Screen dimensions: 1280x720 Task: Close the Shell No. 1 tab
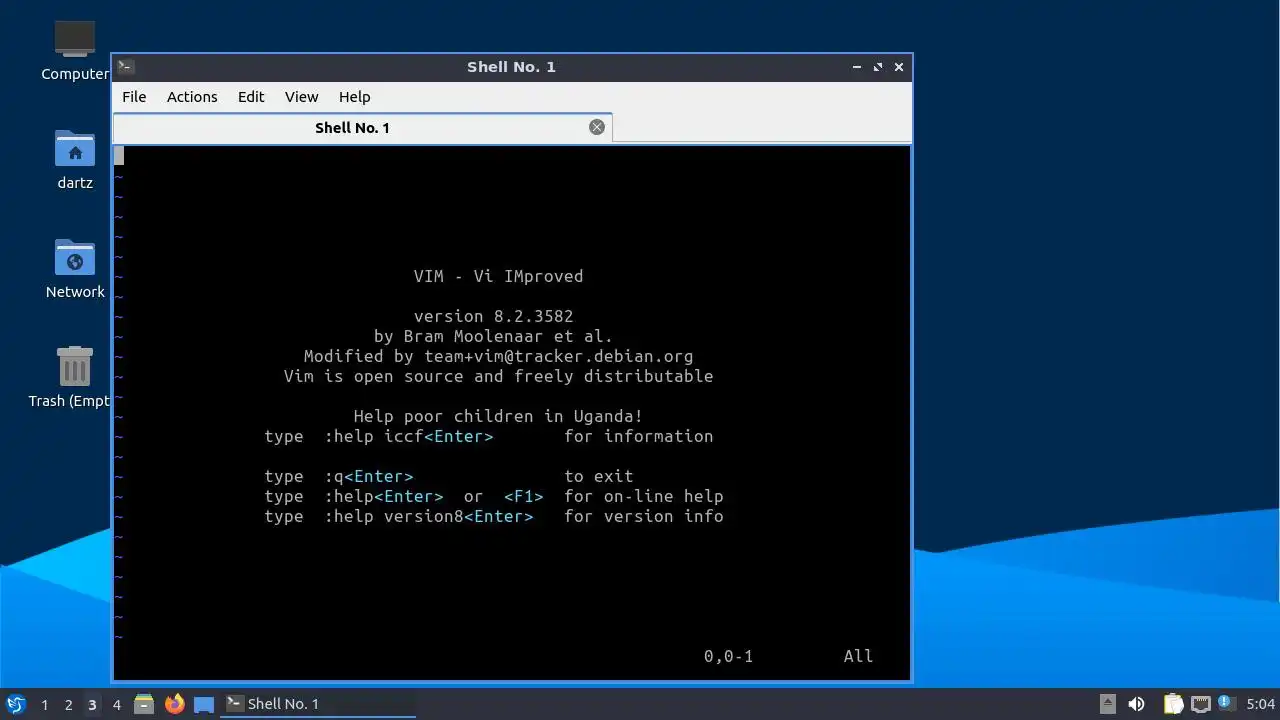597,127
